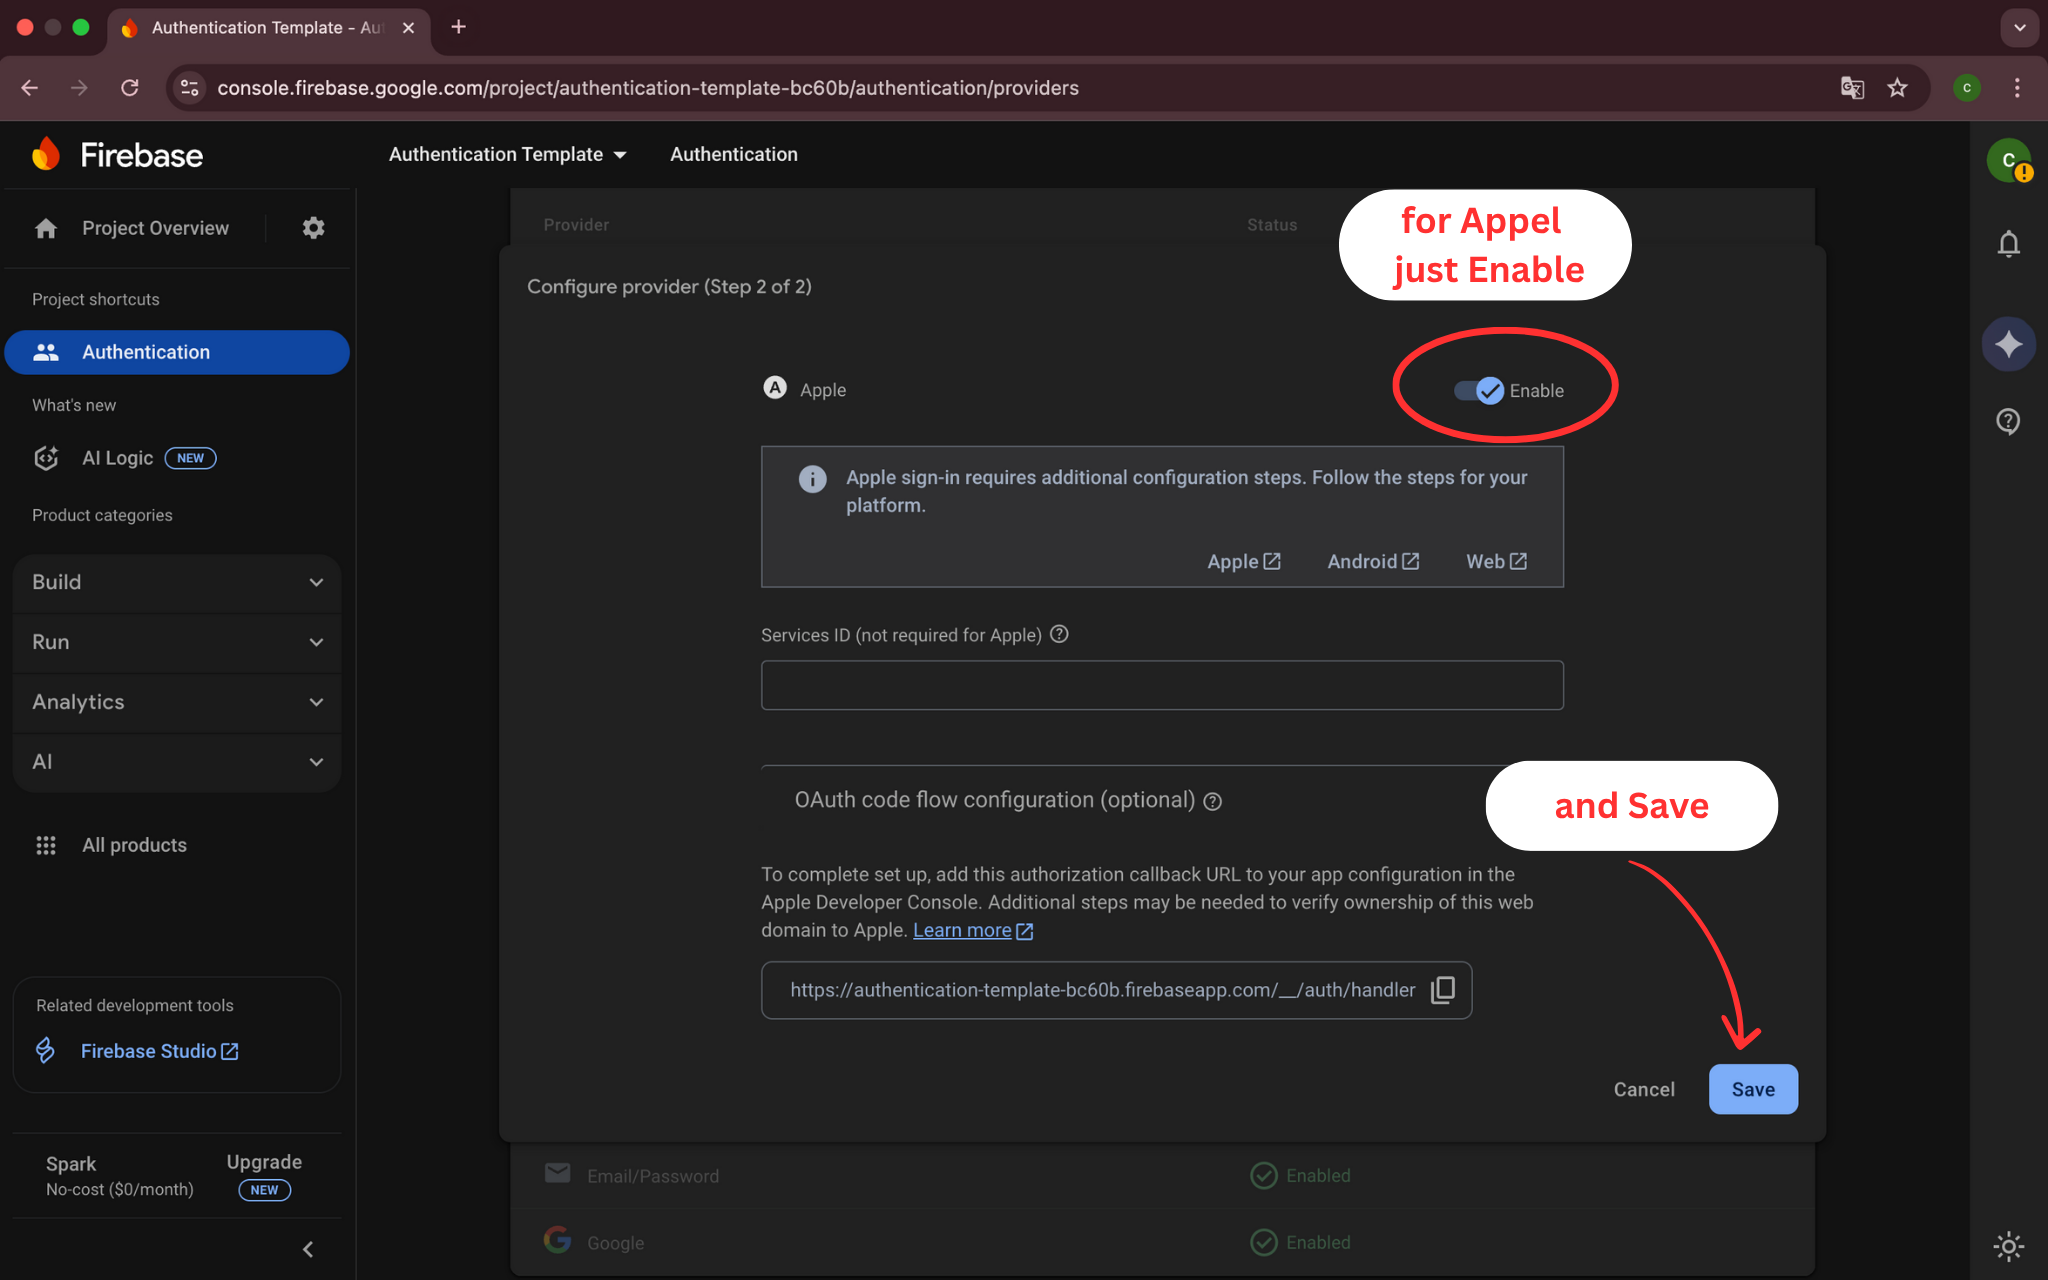Bookmark page with star icon
Viewport: 2048px width, 1280px height.
pos(1897,88)
